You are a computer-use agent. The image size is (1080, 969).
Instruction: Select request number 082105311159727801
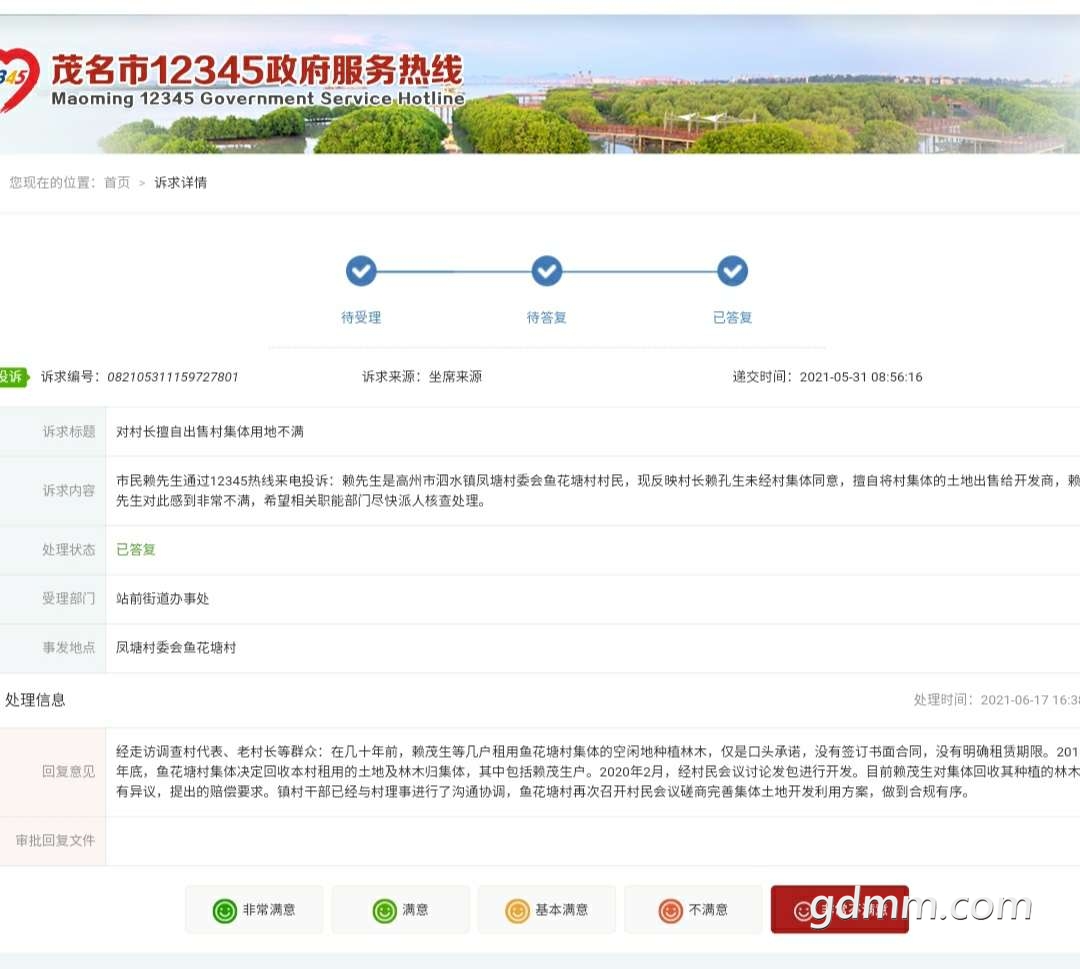click(x=173, y=377)
